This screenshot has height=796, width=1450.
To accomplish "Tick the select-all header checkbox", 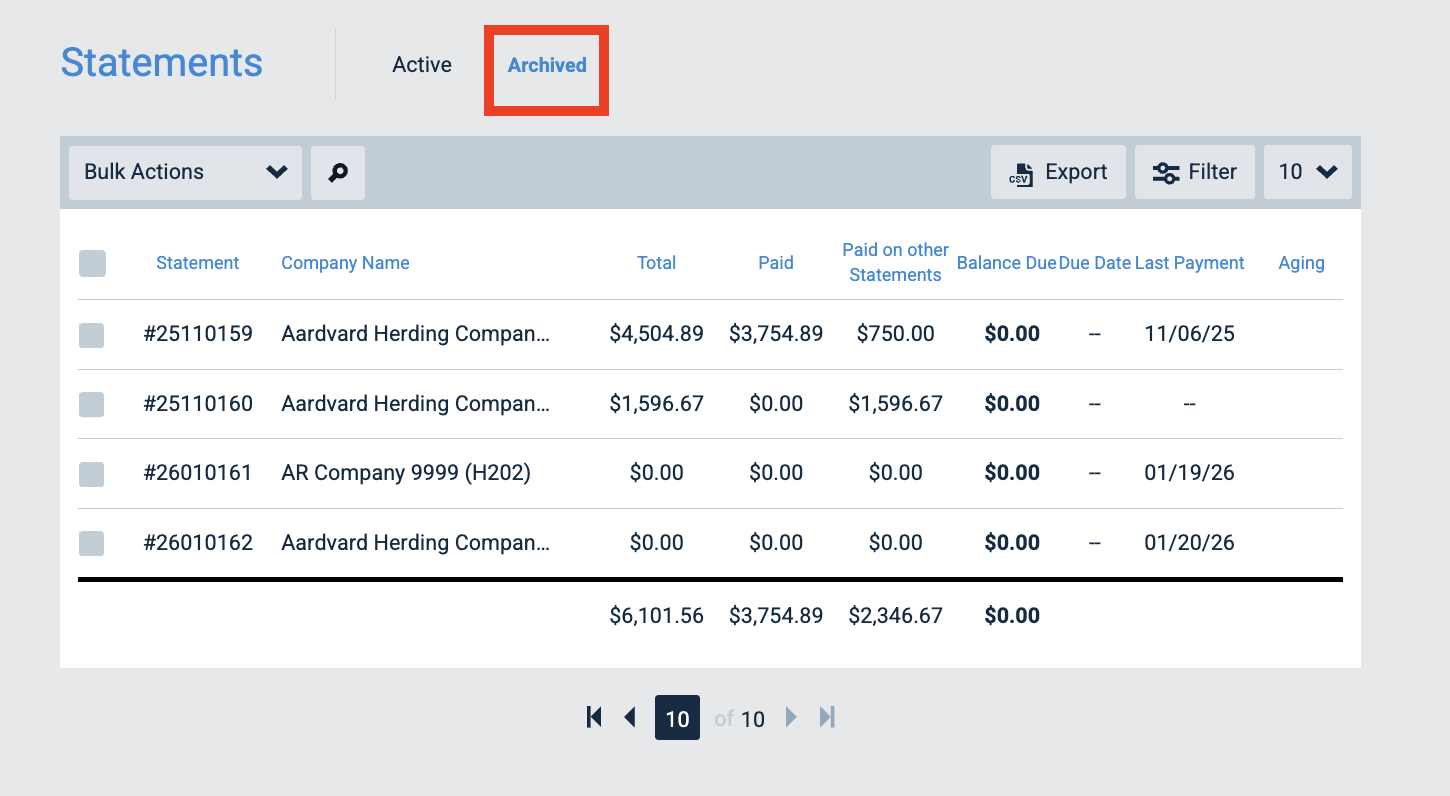I will pos(92,263).
